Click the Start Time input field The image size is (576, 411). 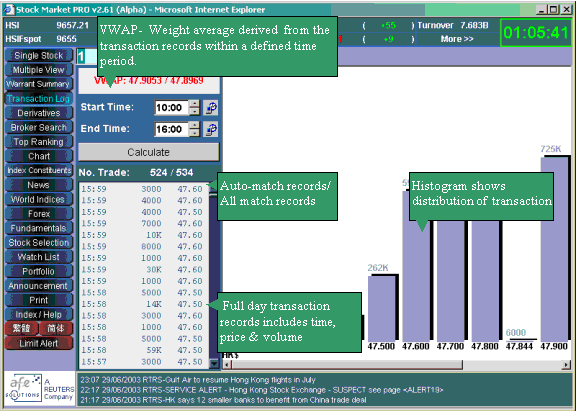click(172, 108)
